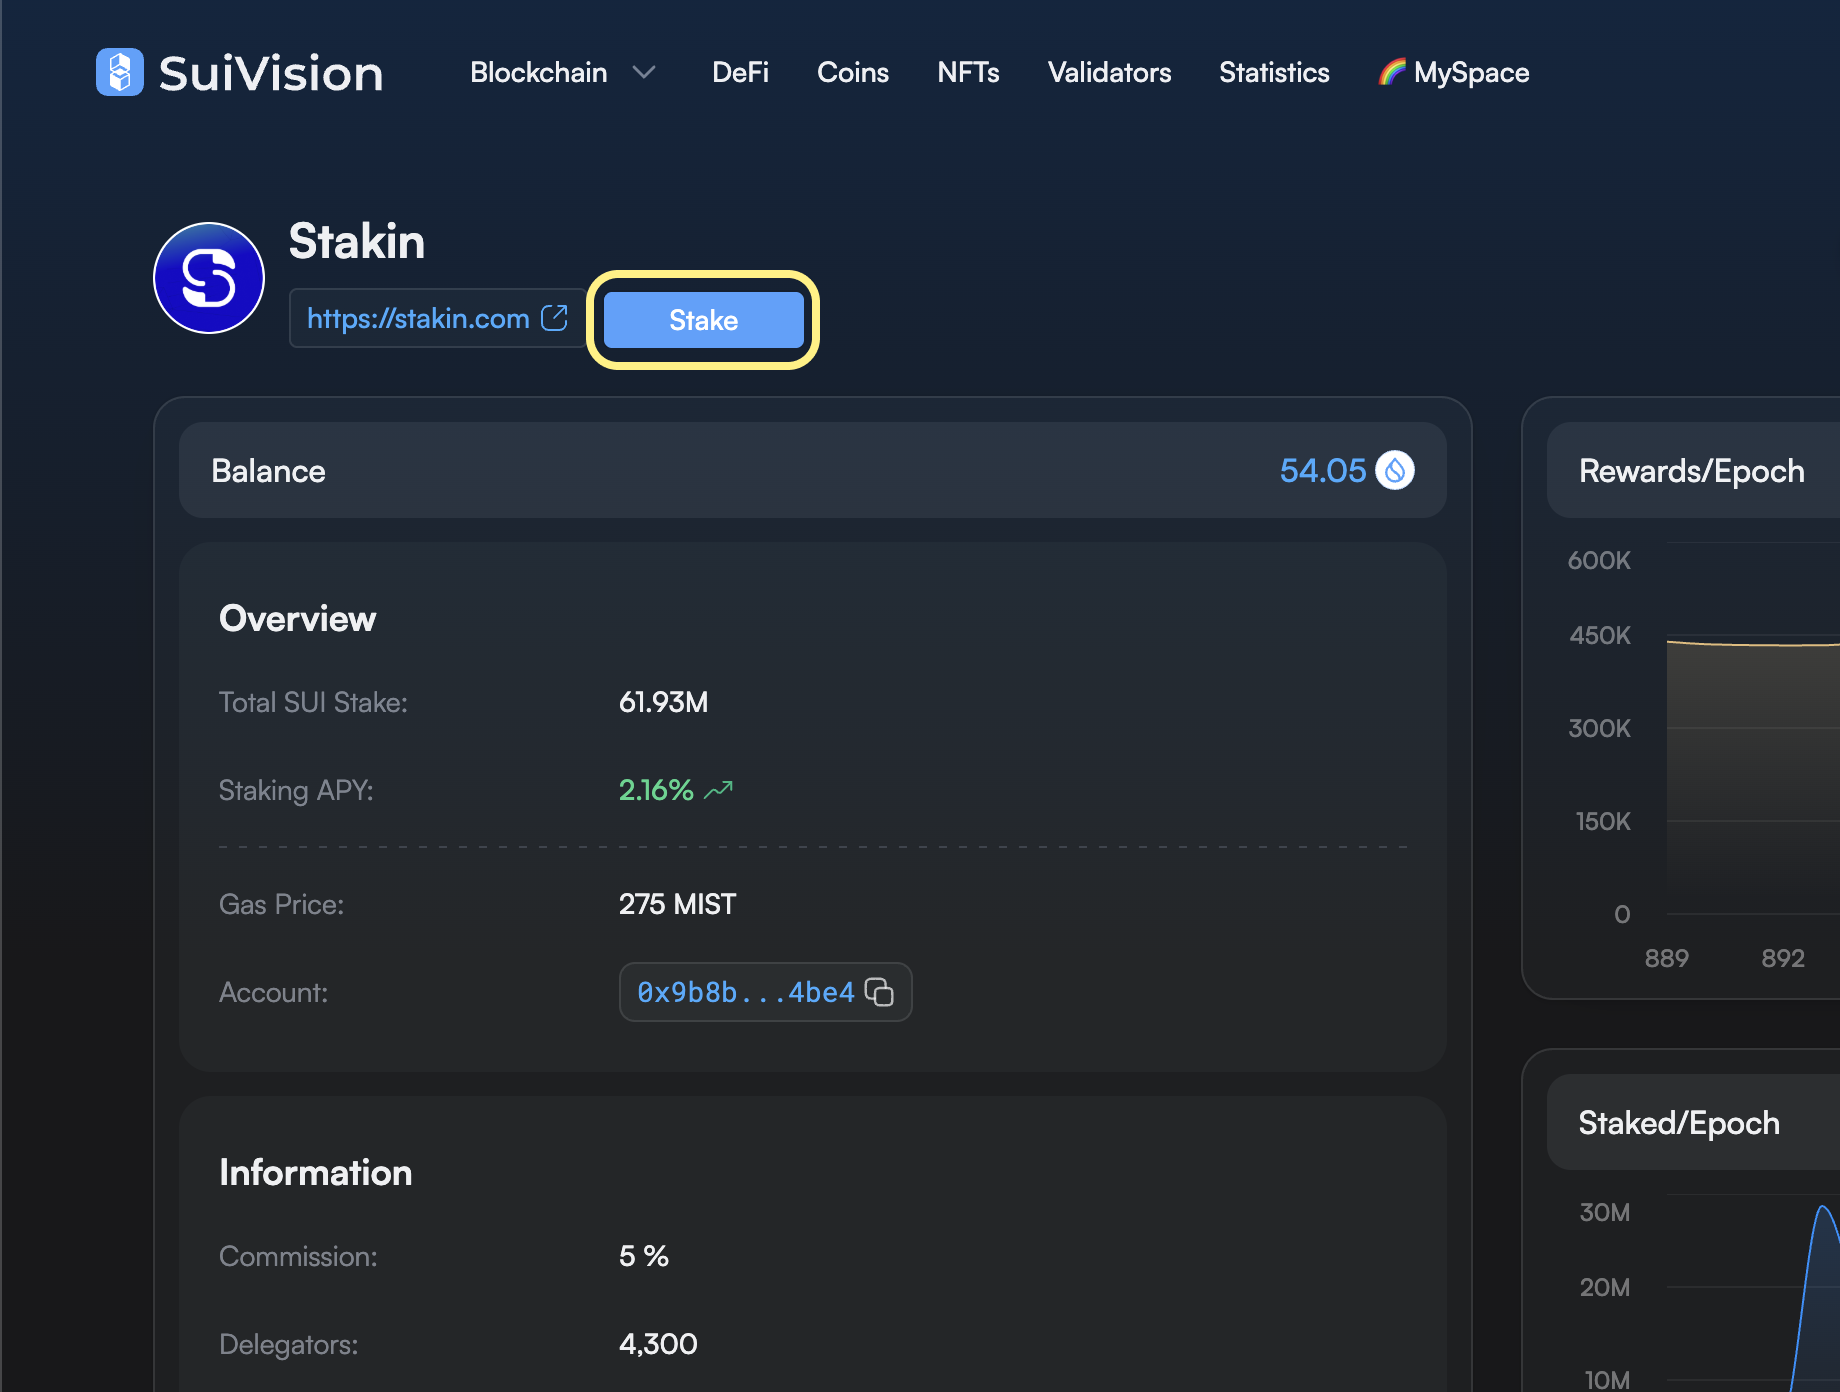Click the SuiVision cube logo icon
The width and height of the screenshot is (1840, 1392).
tap(119, 71)
